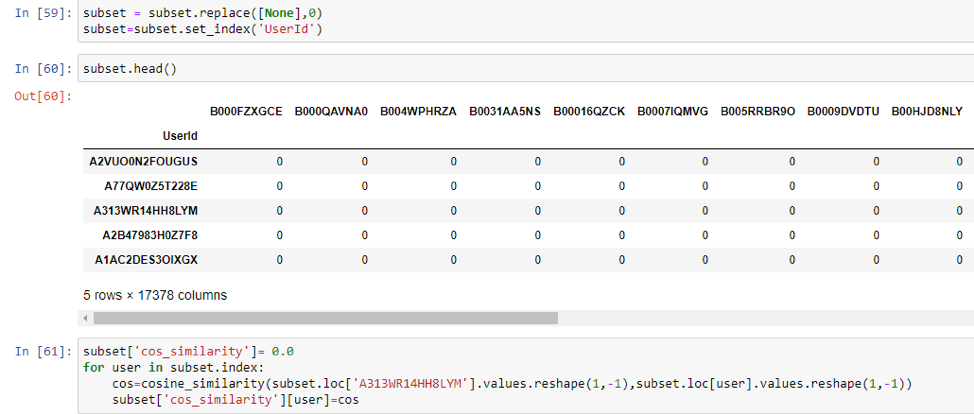Click the subset.replace([None],0) line
This screenshot has height=414, width=974.
tap(203, 13)
